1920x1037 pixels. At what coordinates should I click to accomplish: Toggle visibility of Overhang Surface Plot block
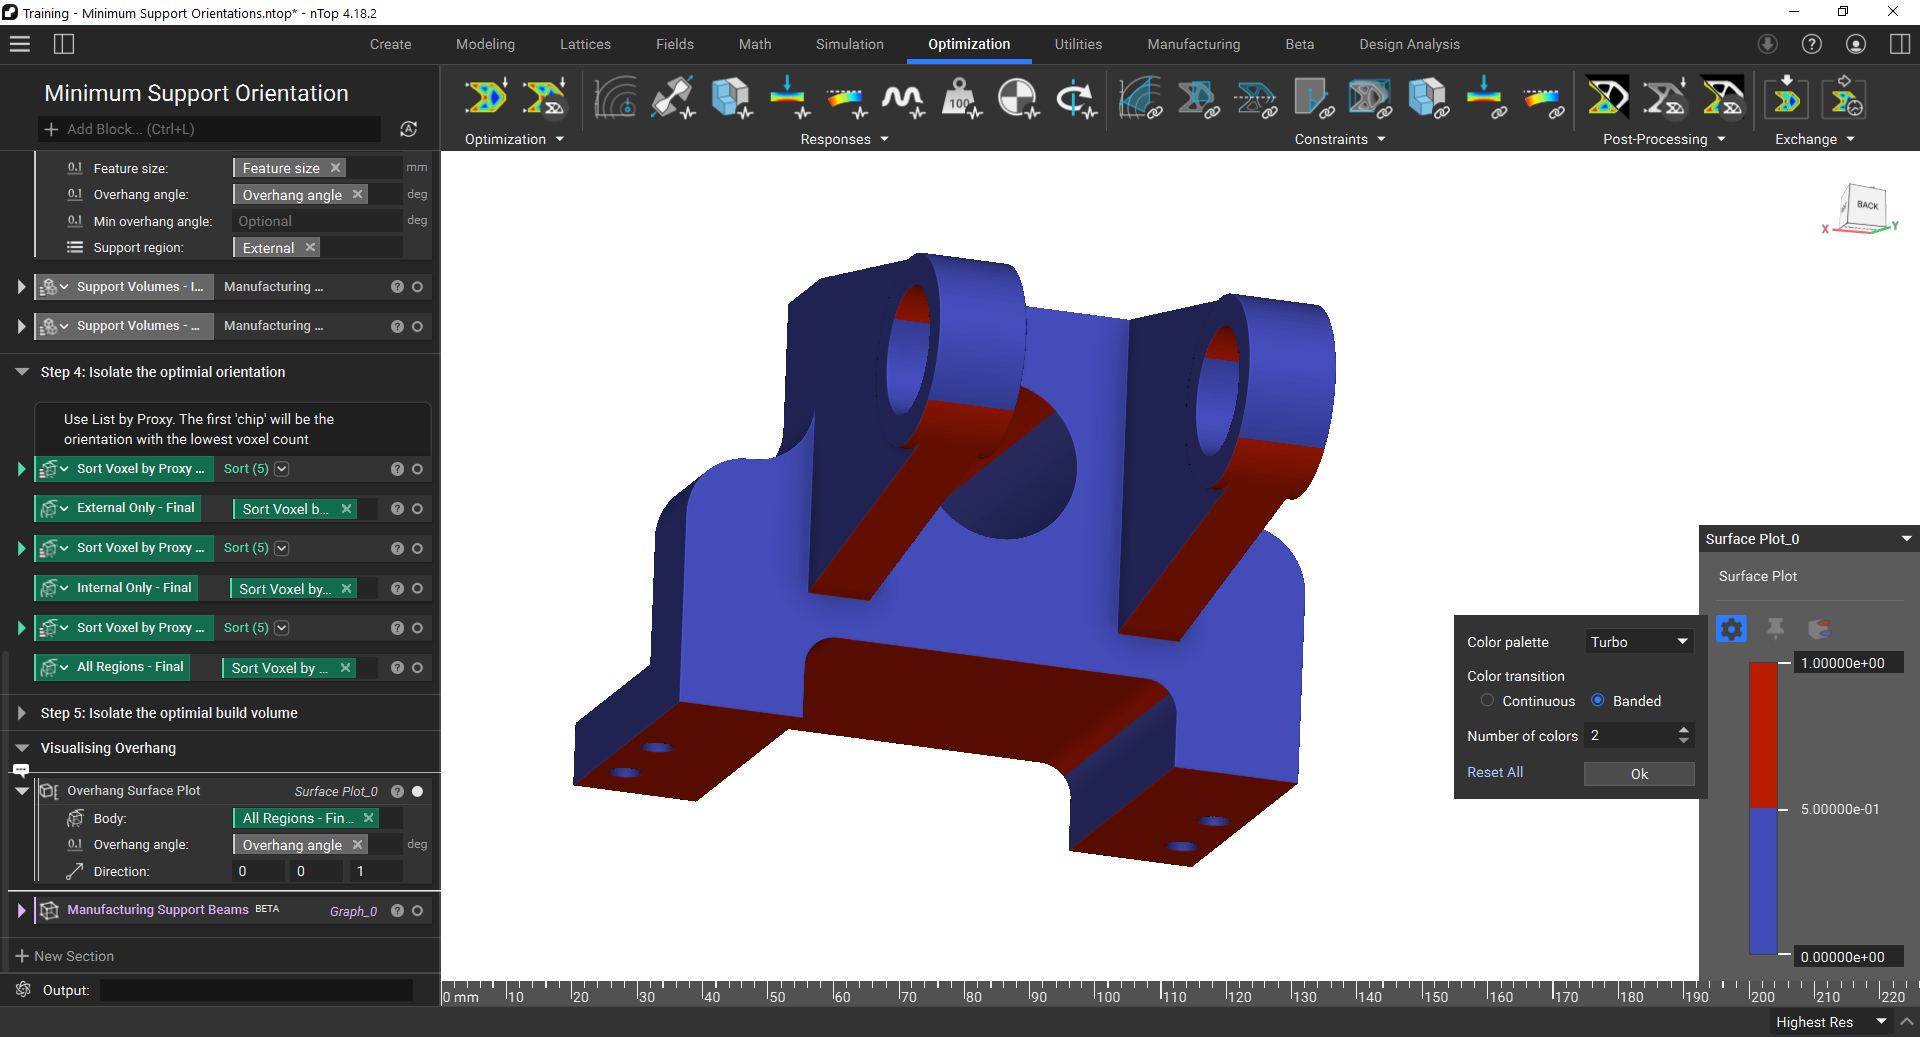tap(417, 791)
